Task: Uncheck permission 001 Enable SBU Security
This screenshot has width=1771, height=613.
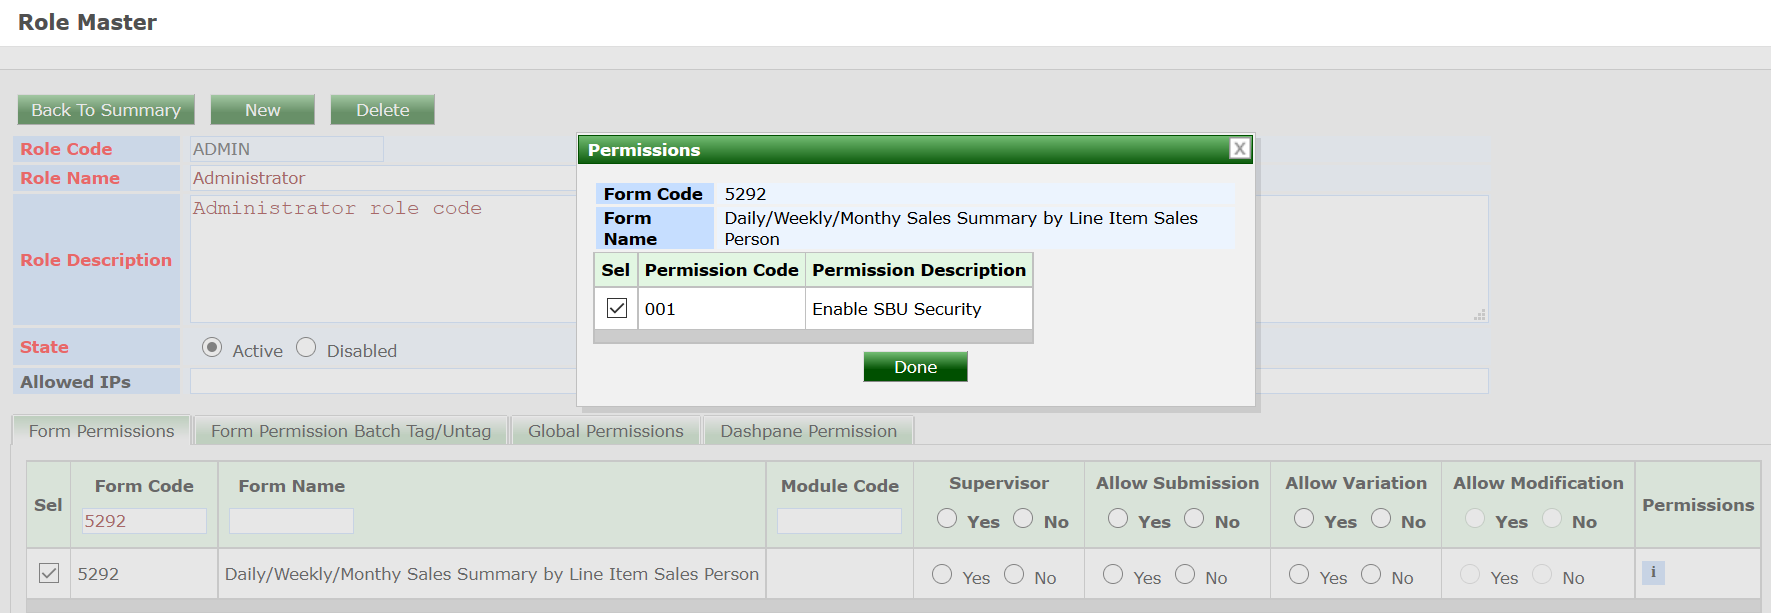Action: coord(617,308)
